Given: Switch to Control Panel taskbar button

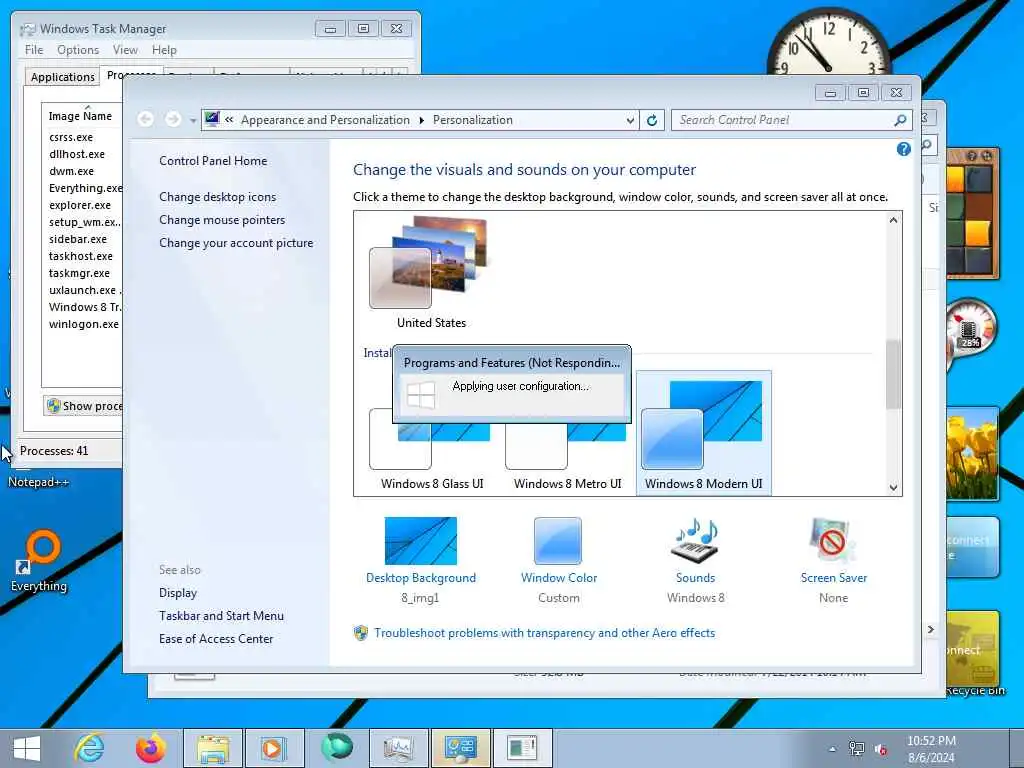Looking at the screenshot, I should [460, 748].
